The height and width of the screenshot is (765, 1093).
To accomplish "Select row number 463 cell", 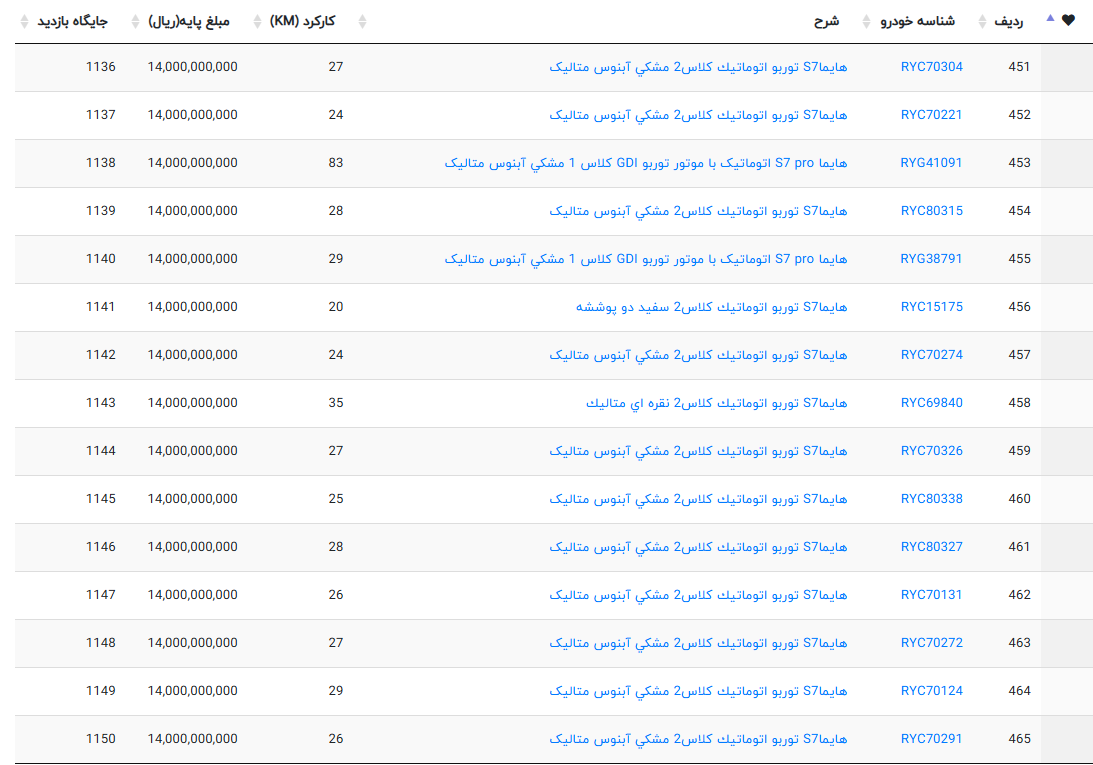I will (1019, 643).
